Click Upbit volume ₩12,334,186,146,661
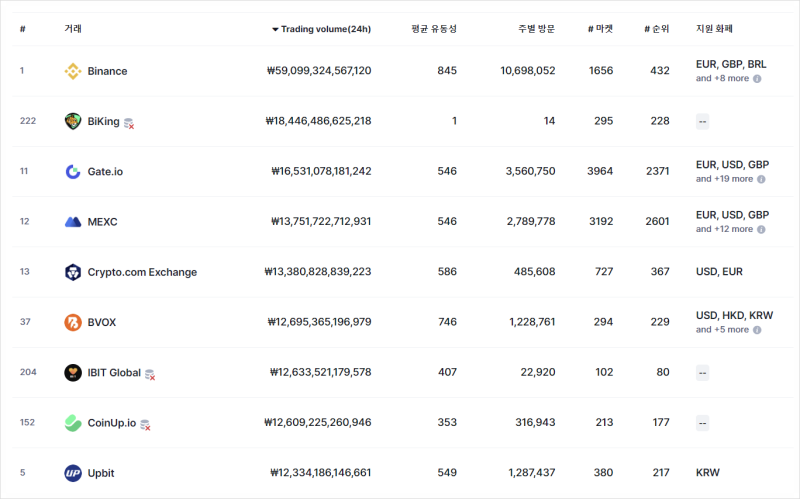 click(320, 472)
